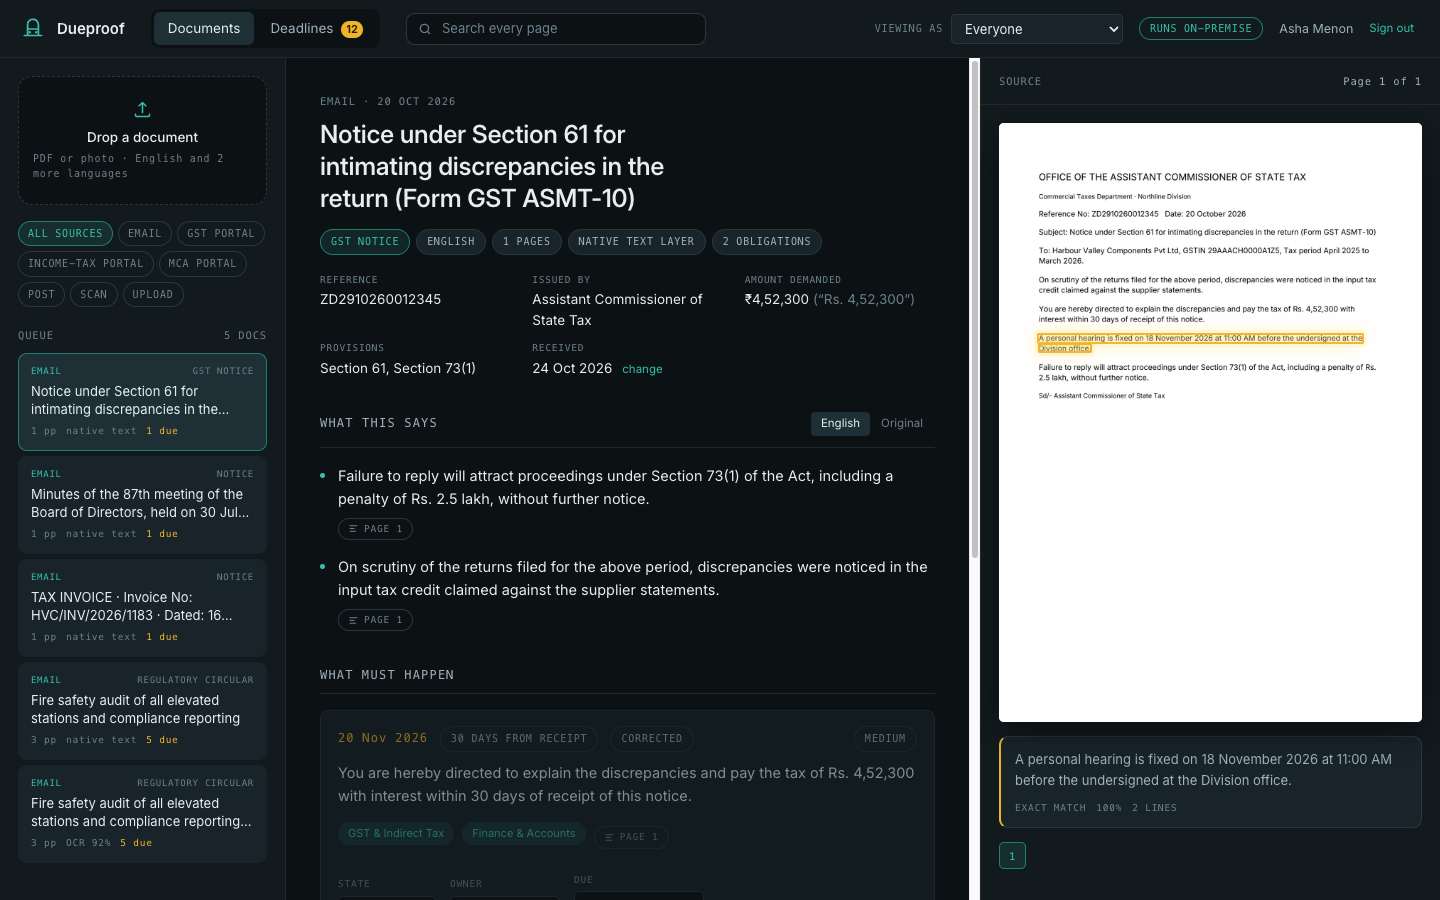Toggle the Email source filter chip
This screenshot has width=1440, height=900.
pos(145,234)
